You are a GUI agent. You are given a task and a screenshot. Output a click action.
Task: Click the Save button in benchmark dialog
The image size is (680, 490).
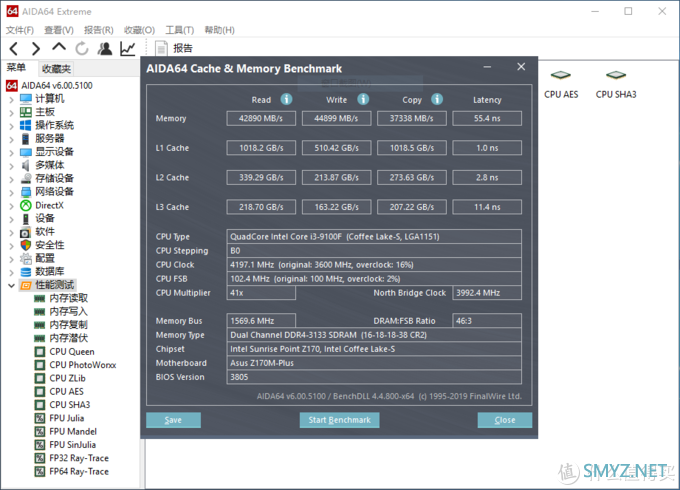coord(173,420)
